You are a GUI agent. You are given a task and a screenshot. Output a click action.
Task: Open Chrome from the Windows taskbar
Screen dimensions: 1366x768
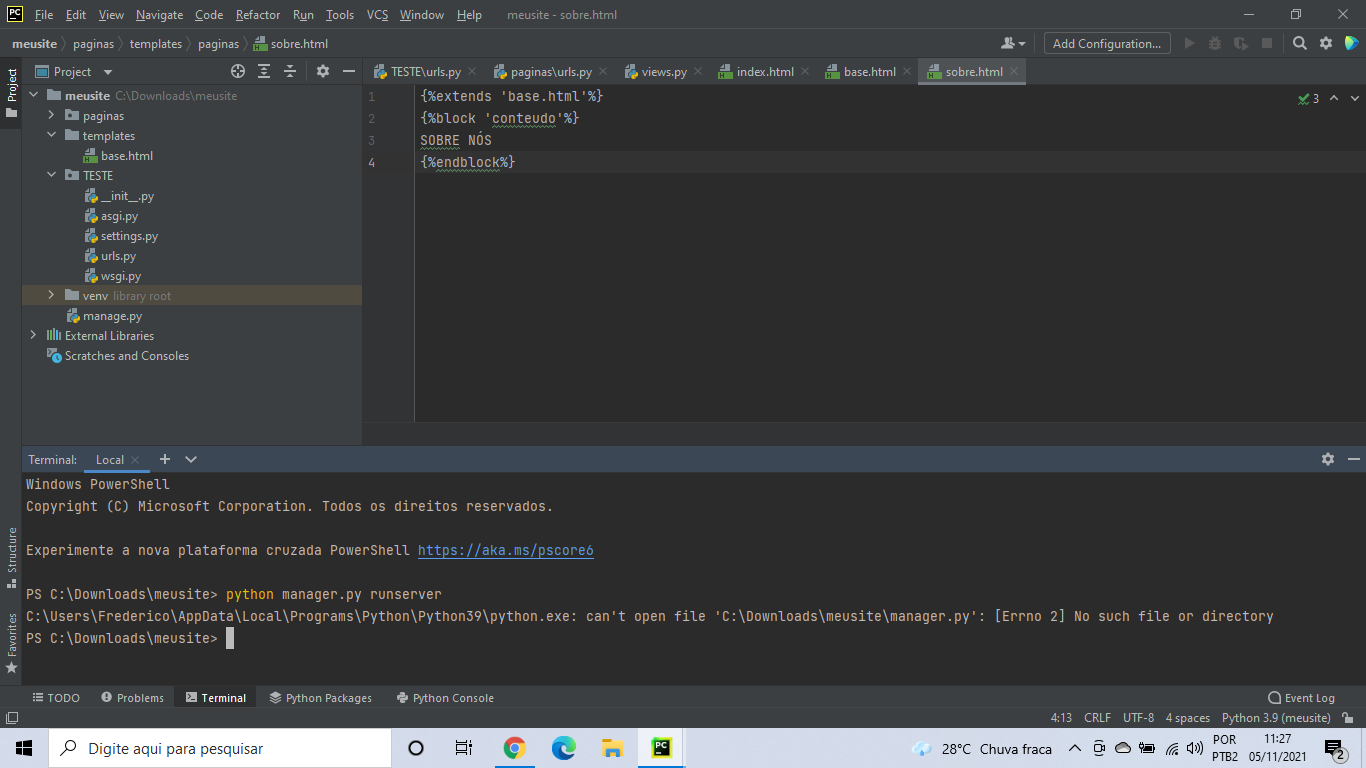514,748
